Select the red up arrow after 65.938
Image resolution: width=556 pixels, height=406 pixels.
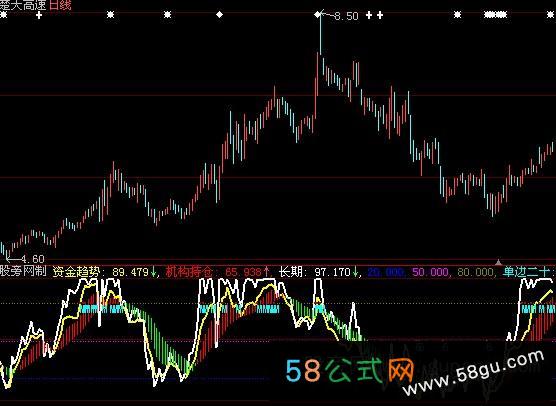click(266, 272)
